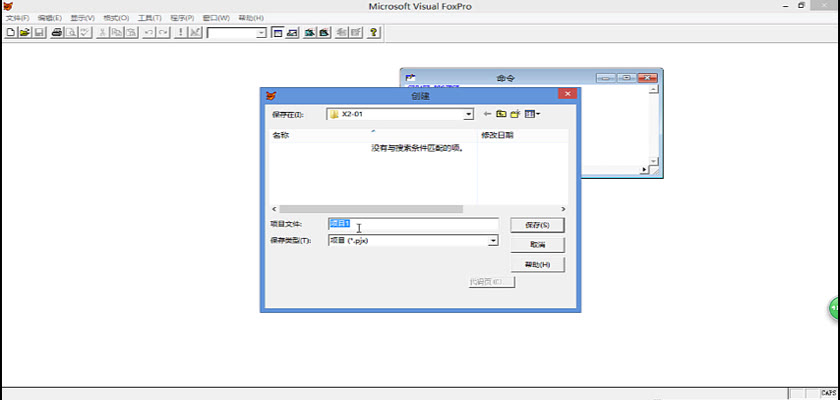Click the Back arrow icon in 创建 dialog
This screenshot has width=840, height=400.
click(487, 114)
